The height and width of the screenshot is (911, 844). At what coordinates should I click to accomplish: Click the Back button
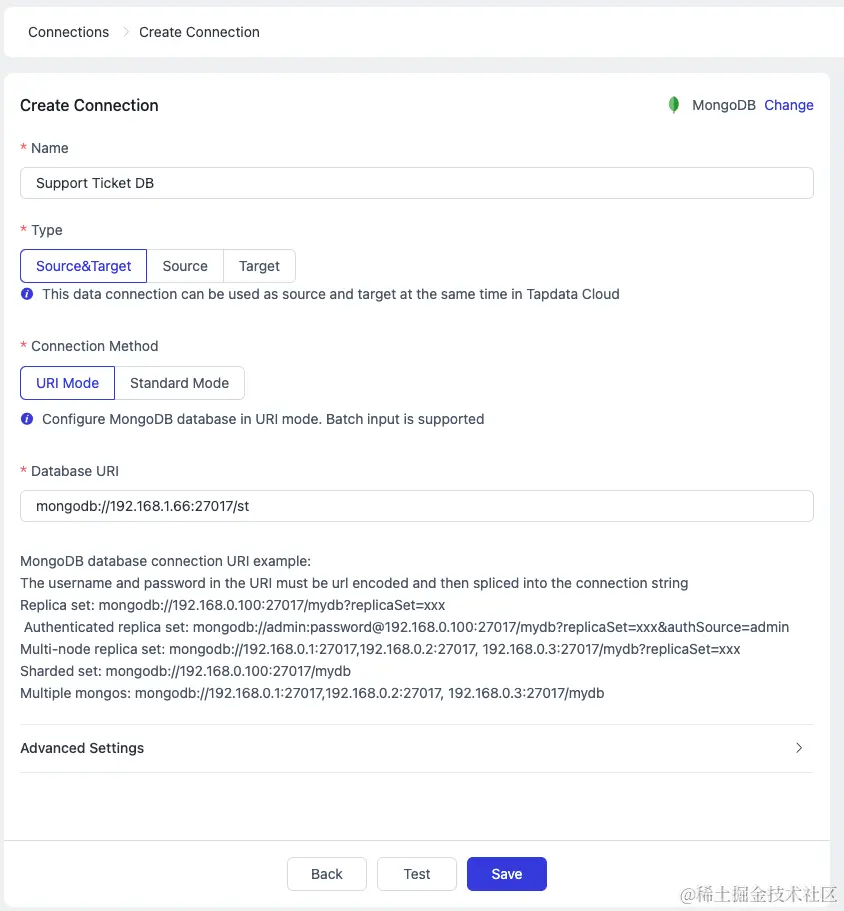(x=327, y=874)
